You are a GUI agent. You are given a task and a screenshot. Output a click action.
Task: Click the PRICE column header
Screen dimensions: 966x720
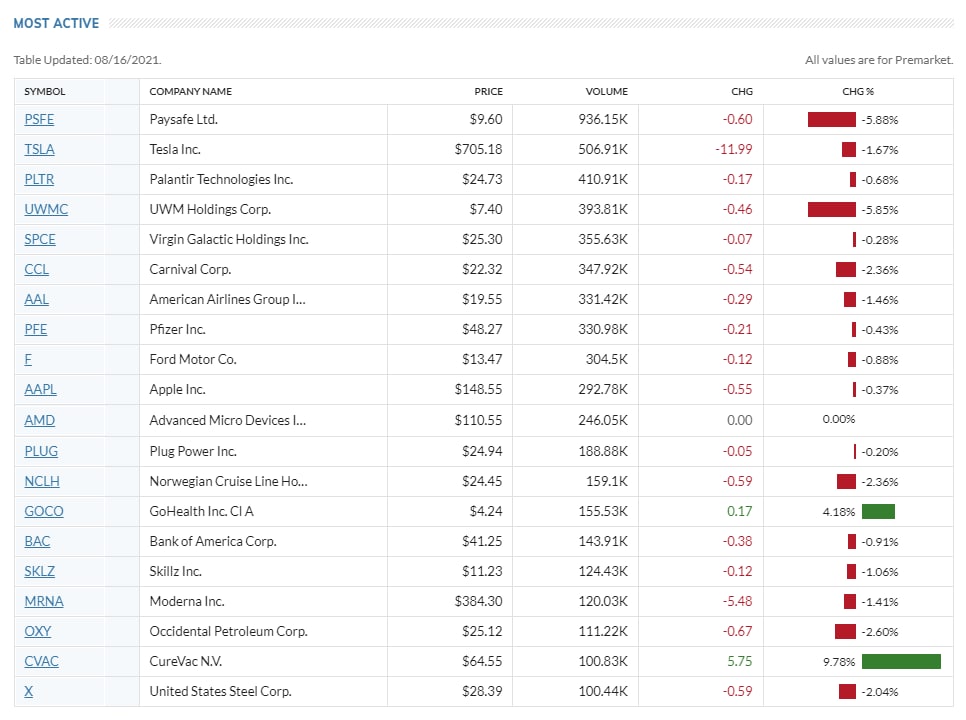point(489,92)
